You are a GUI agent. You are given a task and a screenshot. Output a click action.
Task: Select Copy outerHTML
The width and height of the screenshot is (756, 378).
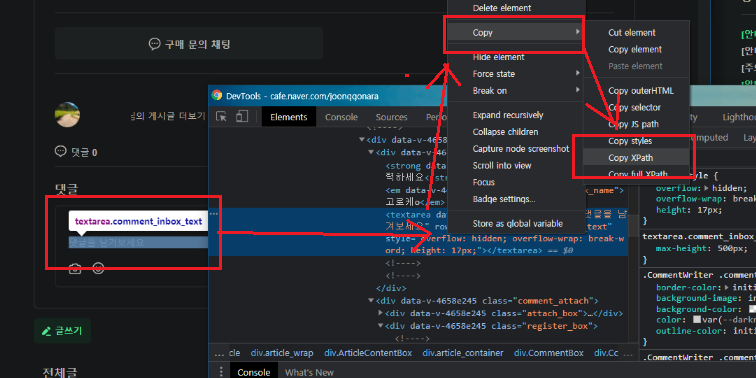click(x=636, y=91)
